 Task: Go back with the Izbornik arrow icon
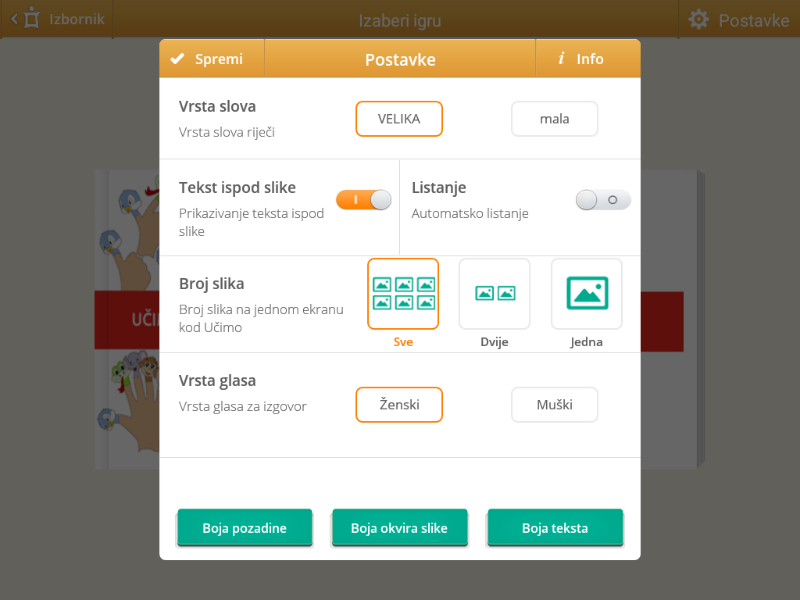click(x=14, y=19)
